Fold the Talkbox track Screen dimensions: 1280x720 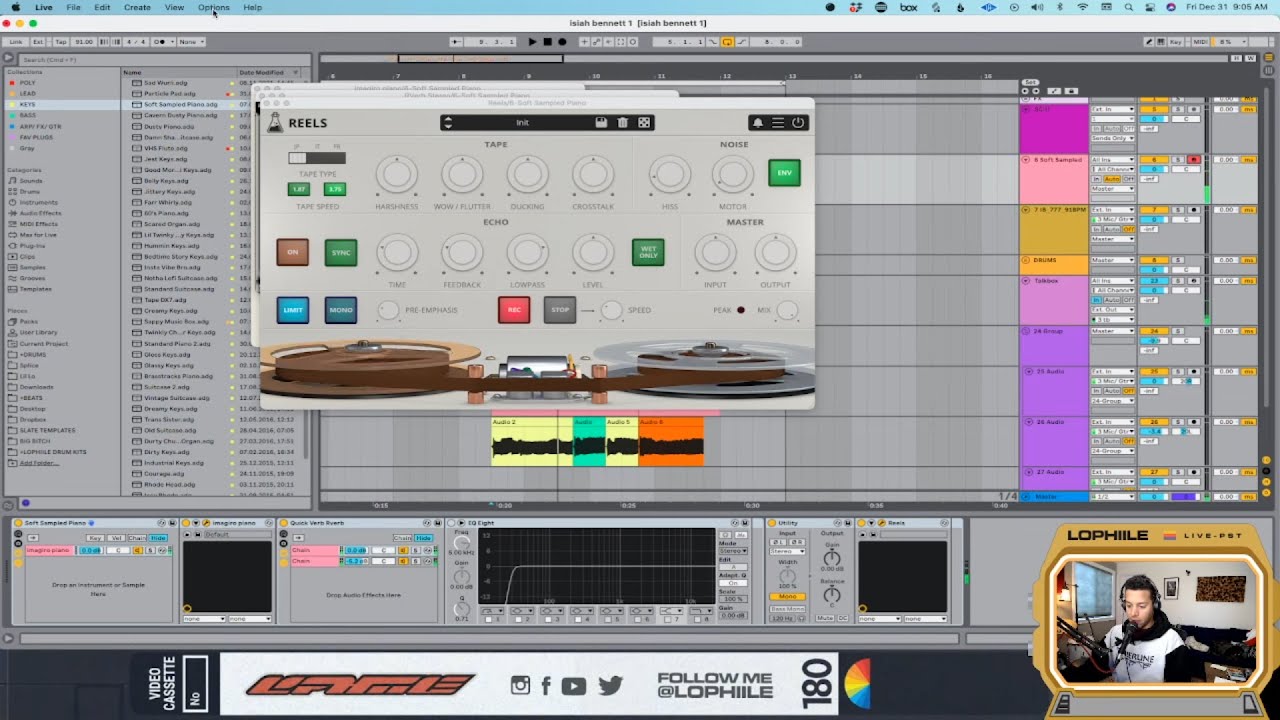pos(1025,281)
